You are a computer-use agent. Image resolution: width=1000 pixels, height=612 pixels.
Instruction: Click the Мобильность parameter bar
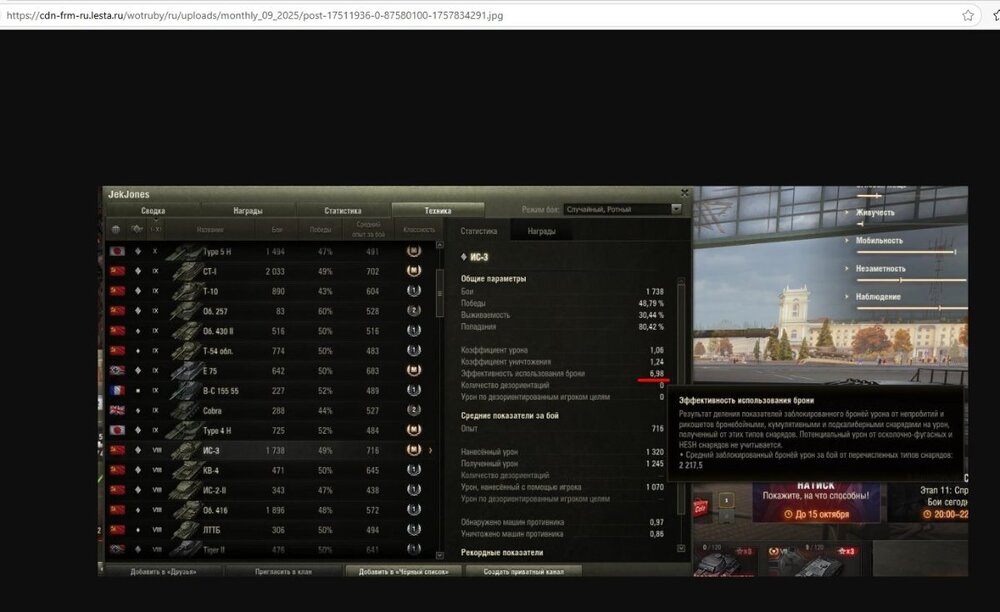click(x=906, y=252)
